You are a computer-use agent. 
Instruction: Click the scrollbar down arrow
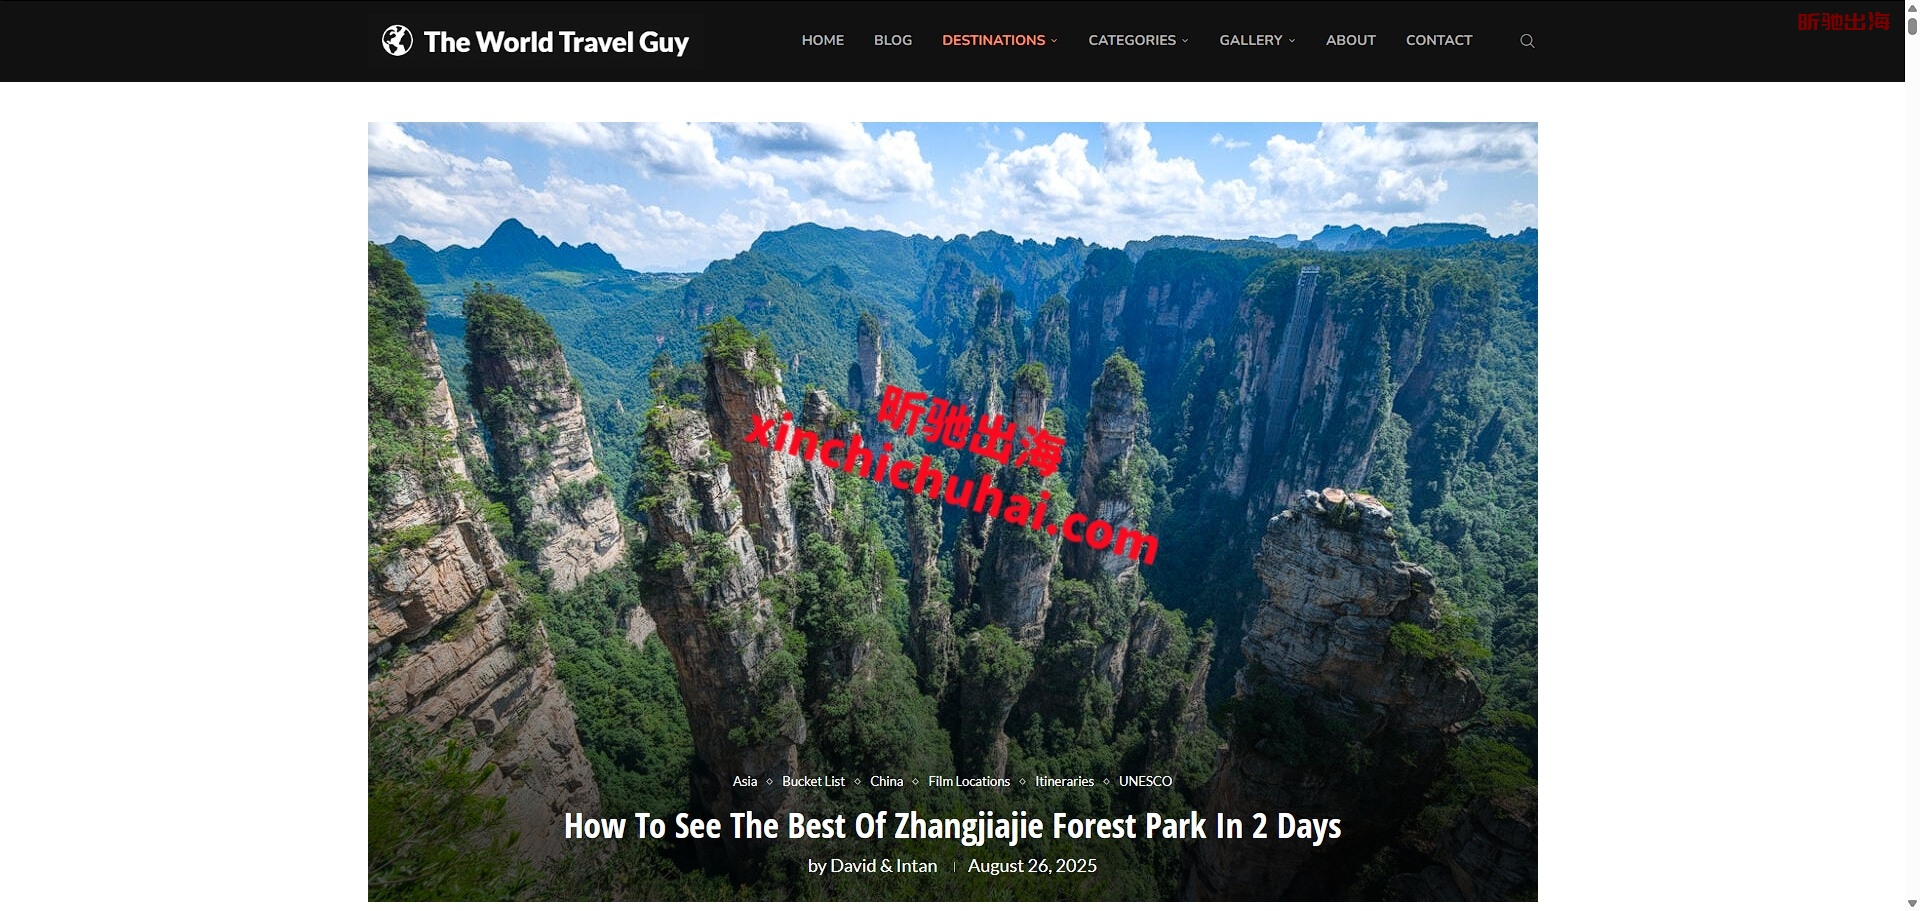(x=1912, y=903)
